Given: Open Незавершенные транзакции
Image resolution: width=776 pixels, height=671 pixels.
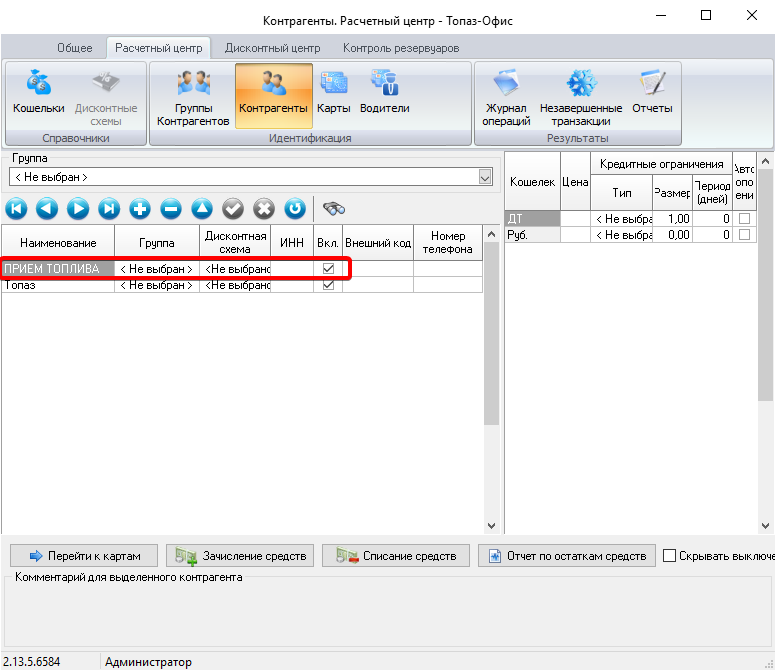Looking at the screenshot, I should [x=580, y=97].
